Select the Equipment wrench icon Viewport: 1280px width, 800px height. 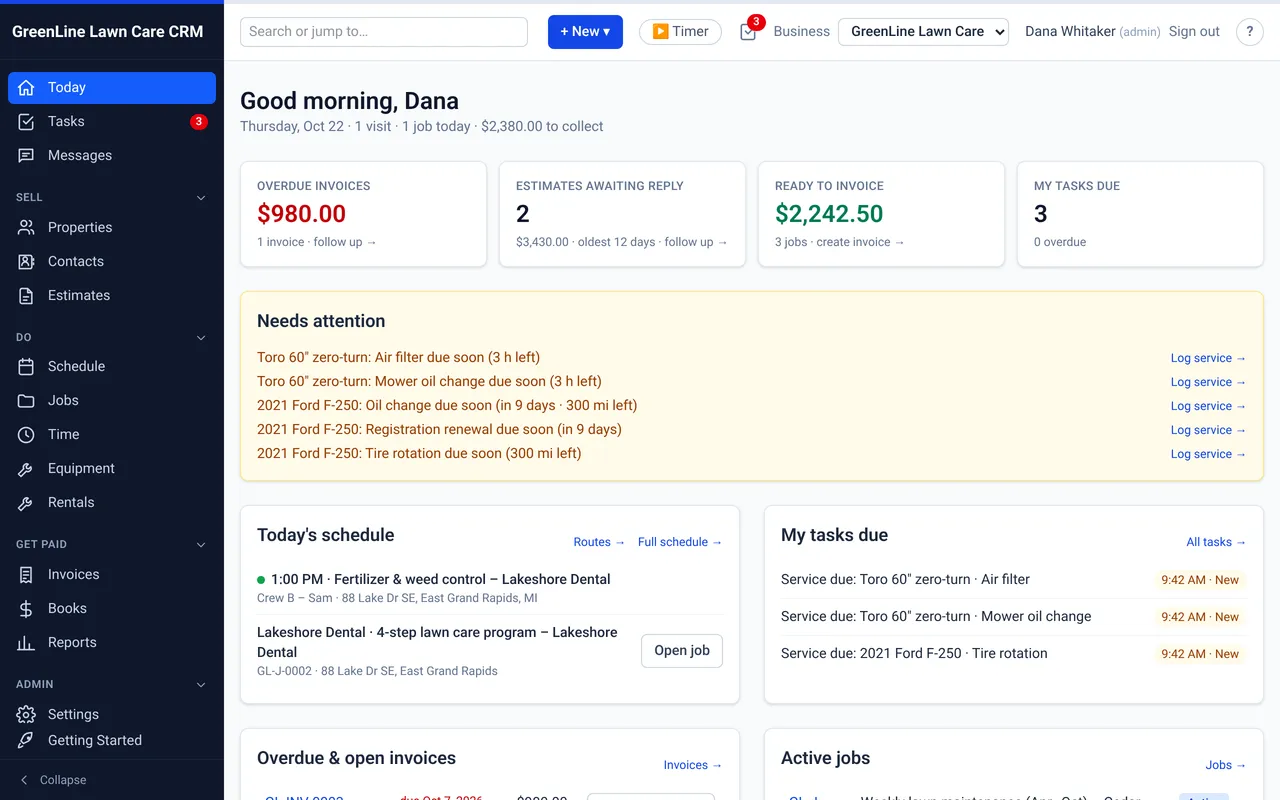[x=27, y=469]
